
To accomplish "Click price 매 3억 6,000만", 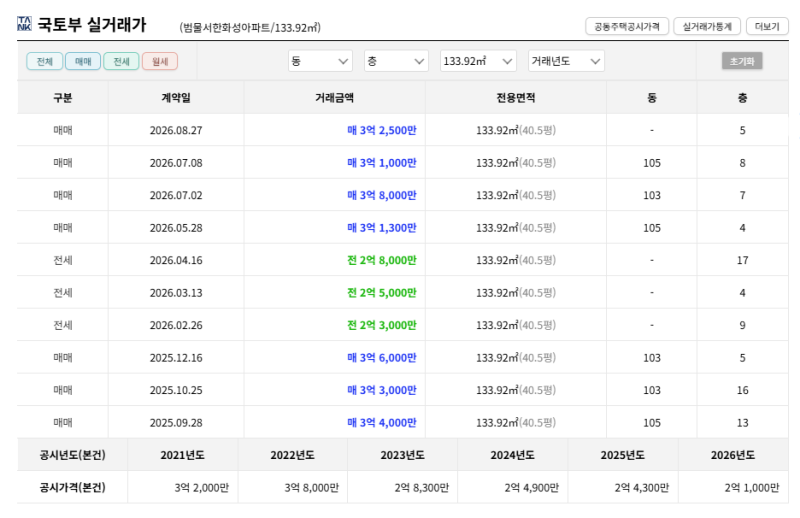I will pyautogui.click(x=382, y=358).
